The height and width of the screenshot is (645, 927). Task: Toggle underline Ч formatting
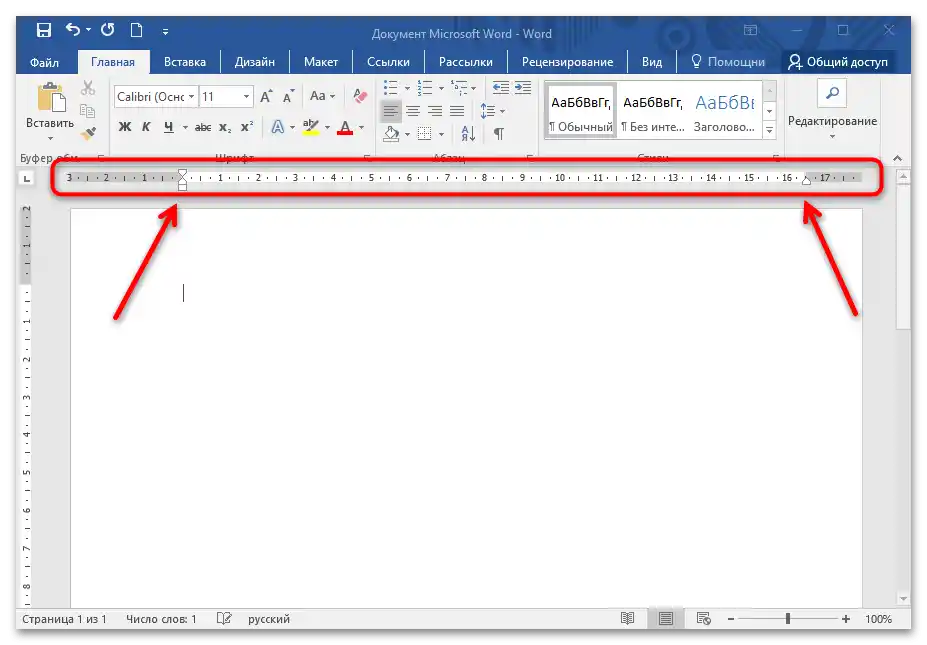168,127
